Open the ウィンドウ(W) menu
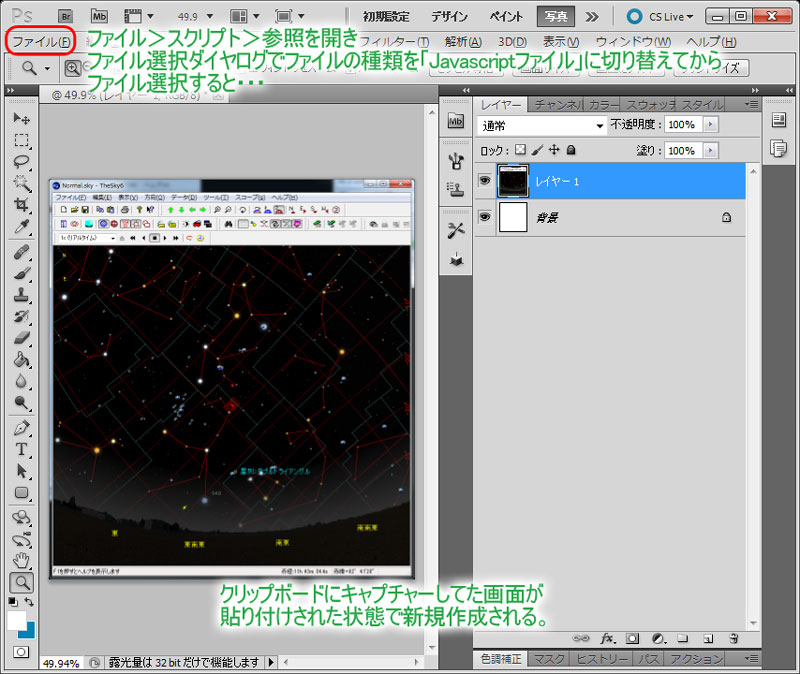Viewport: 800px width, 674px height. click(633, 41)
